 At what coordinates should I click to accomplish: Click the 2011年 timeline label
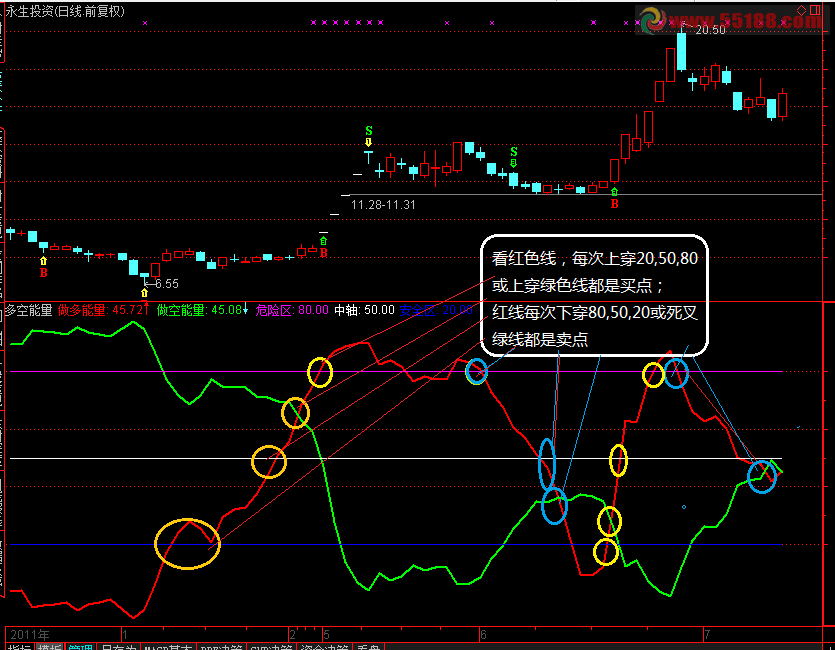[30, 635]
